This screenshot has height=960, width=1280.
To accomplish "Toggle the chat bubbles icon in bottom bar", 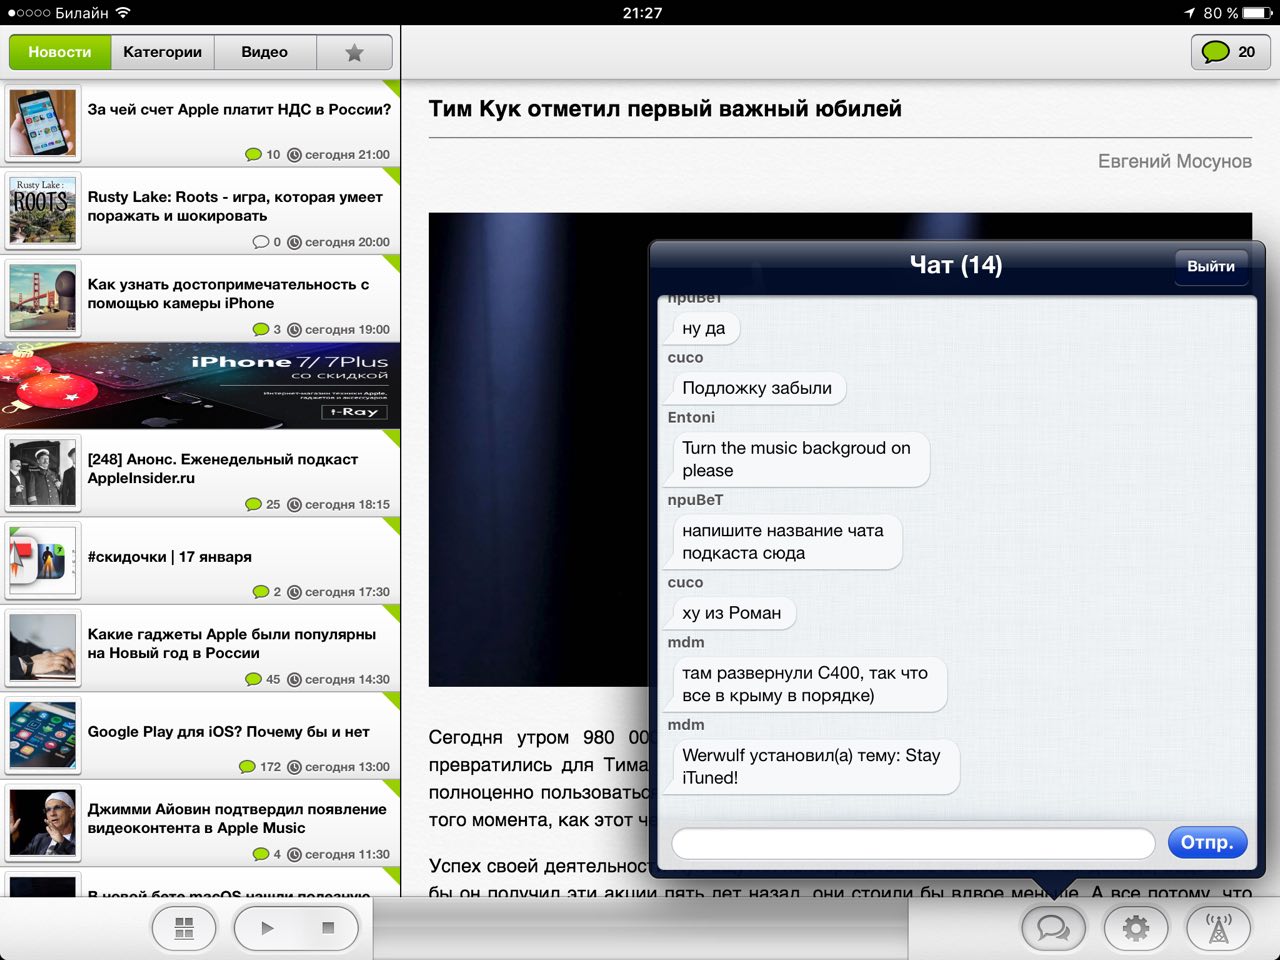I will click(1053, 928).
